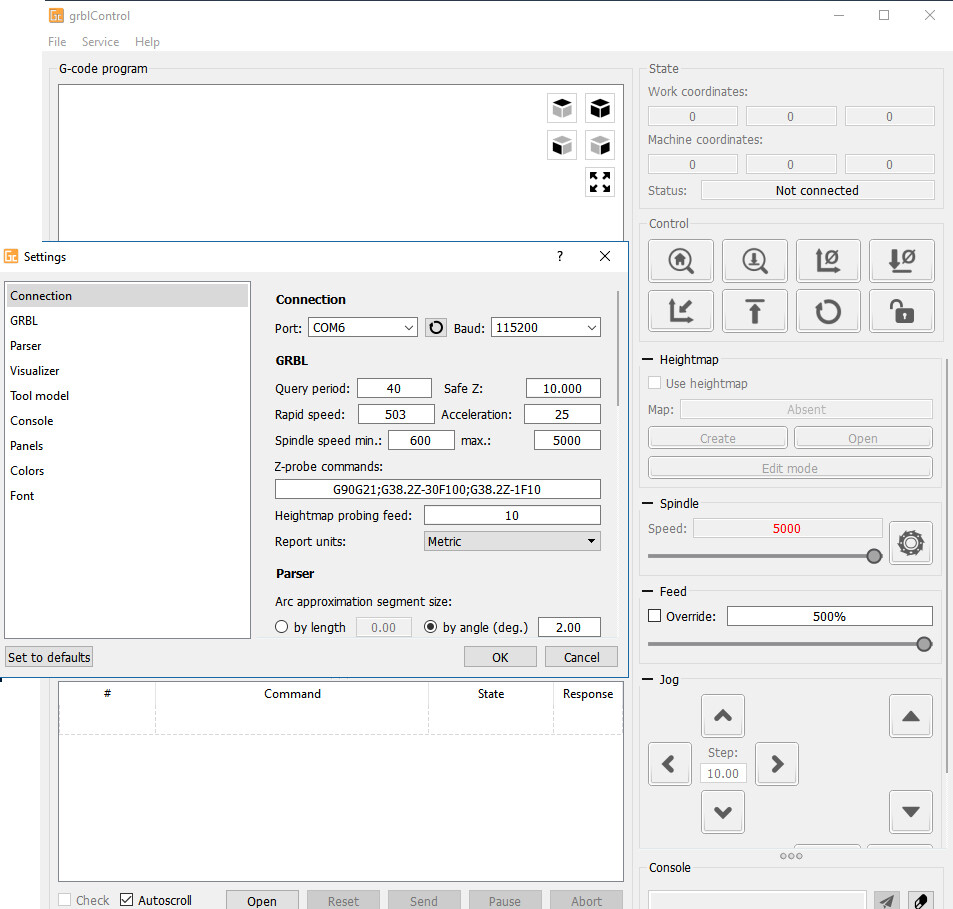
Task: Zero the XY axes with the zero XY icon
Action: point(828,260)
